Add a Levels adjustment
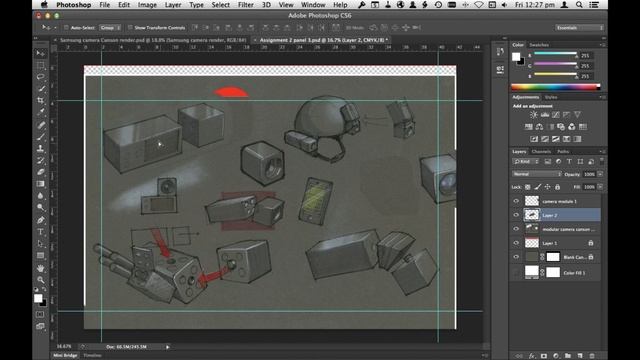Image resolution: width=640 pixels, height=360 pixels. (544, 115)
